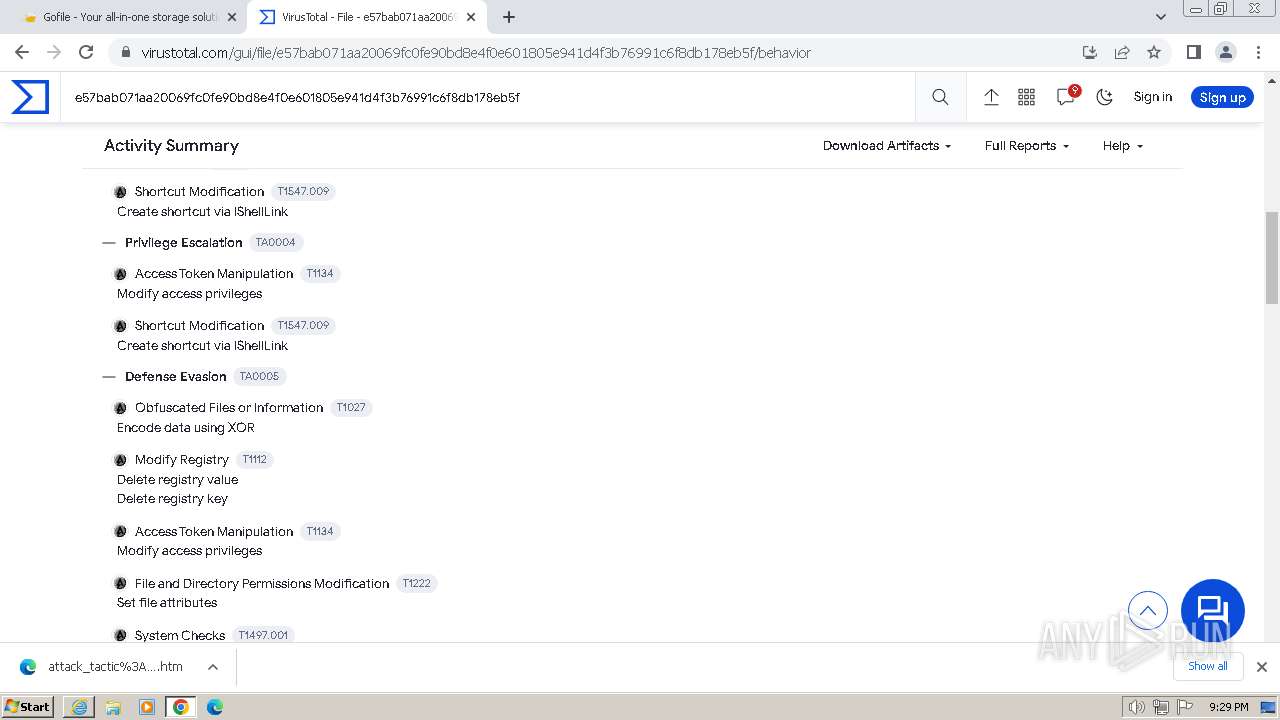1280x720 pixels.
Task: Click the page vertical scrollbar thumb
Action: point(1272,257)
